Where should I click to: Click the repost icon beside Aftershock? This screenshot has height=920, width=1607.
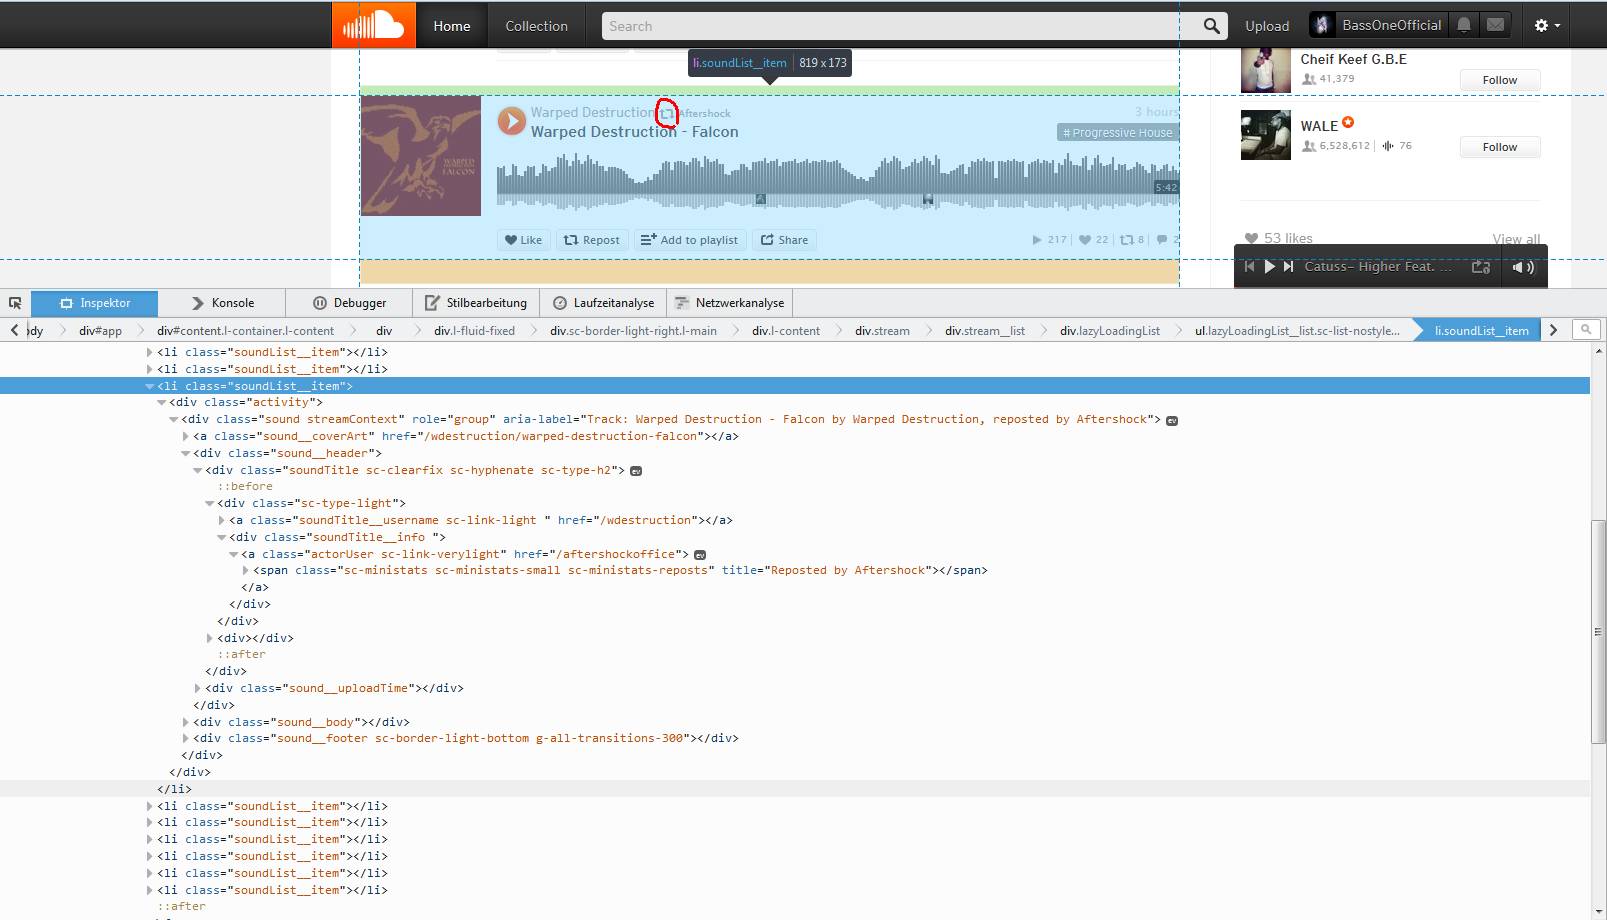[666, 113]
